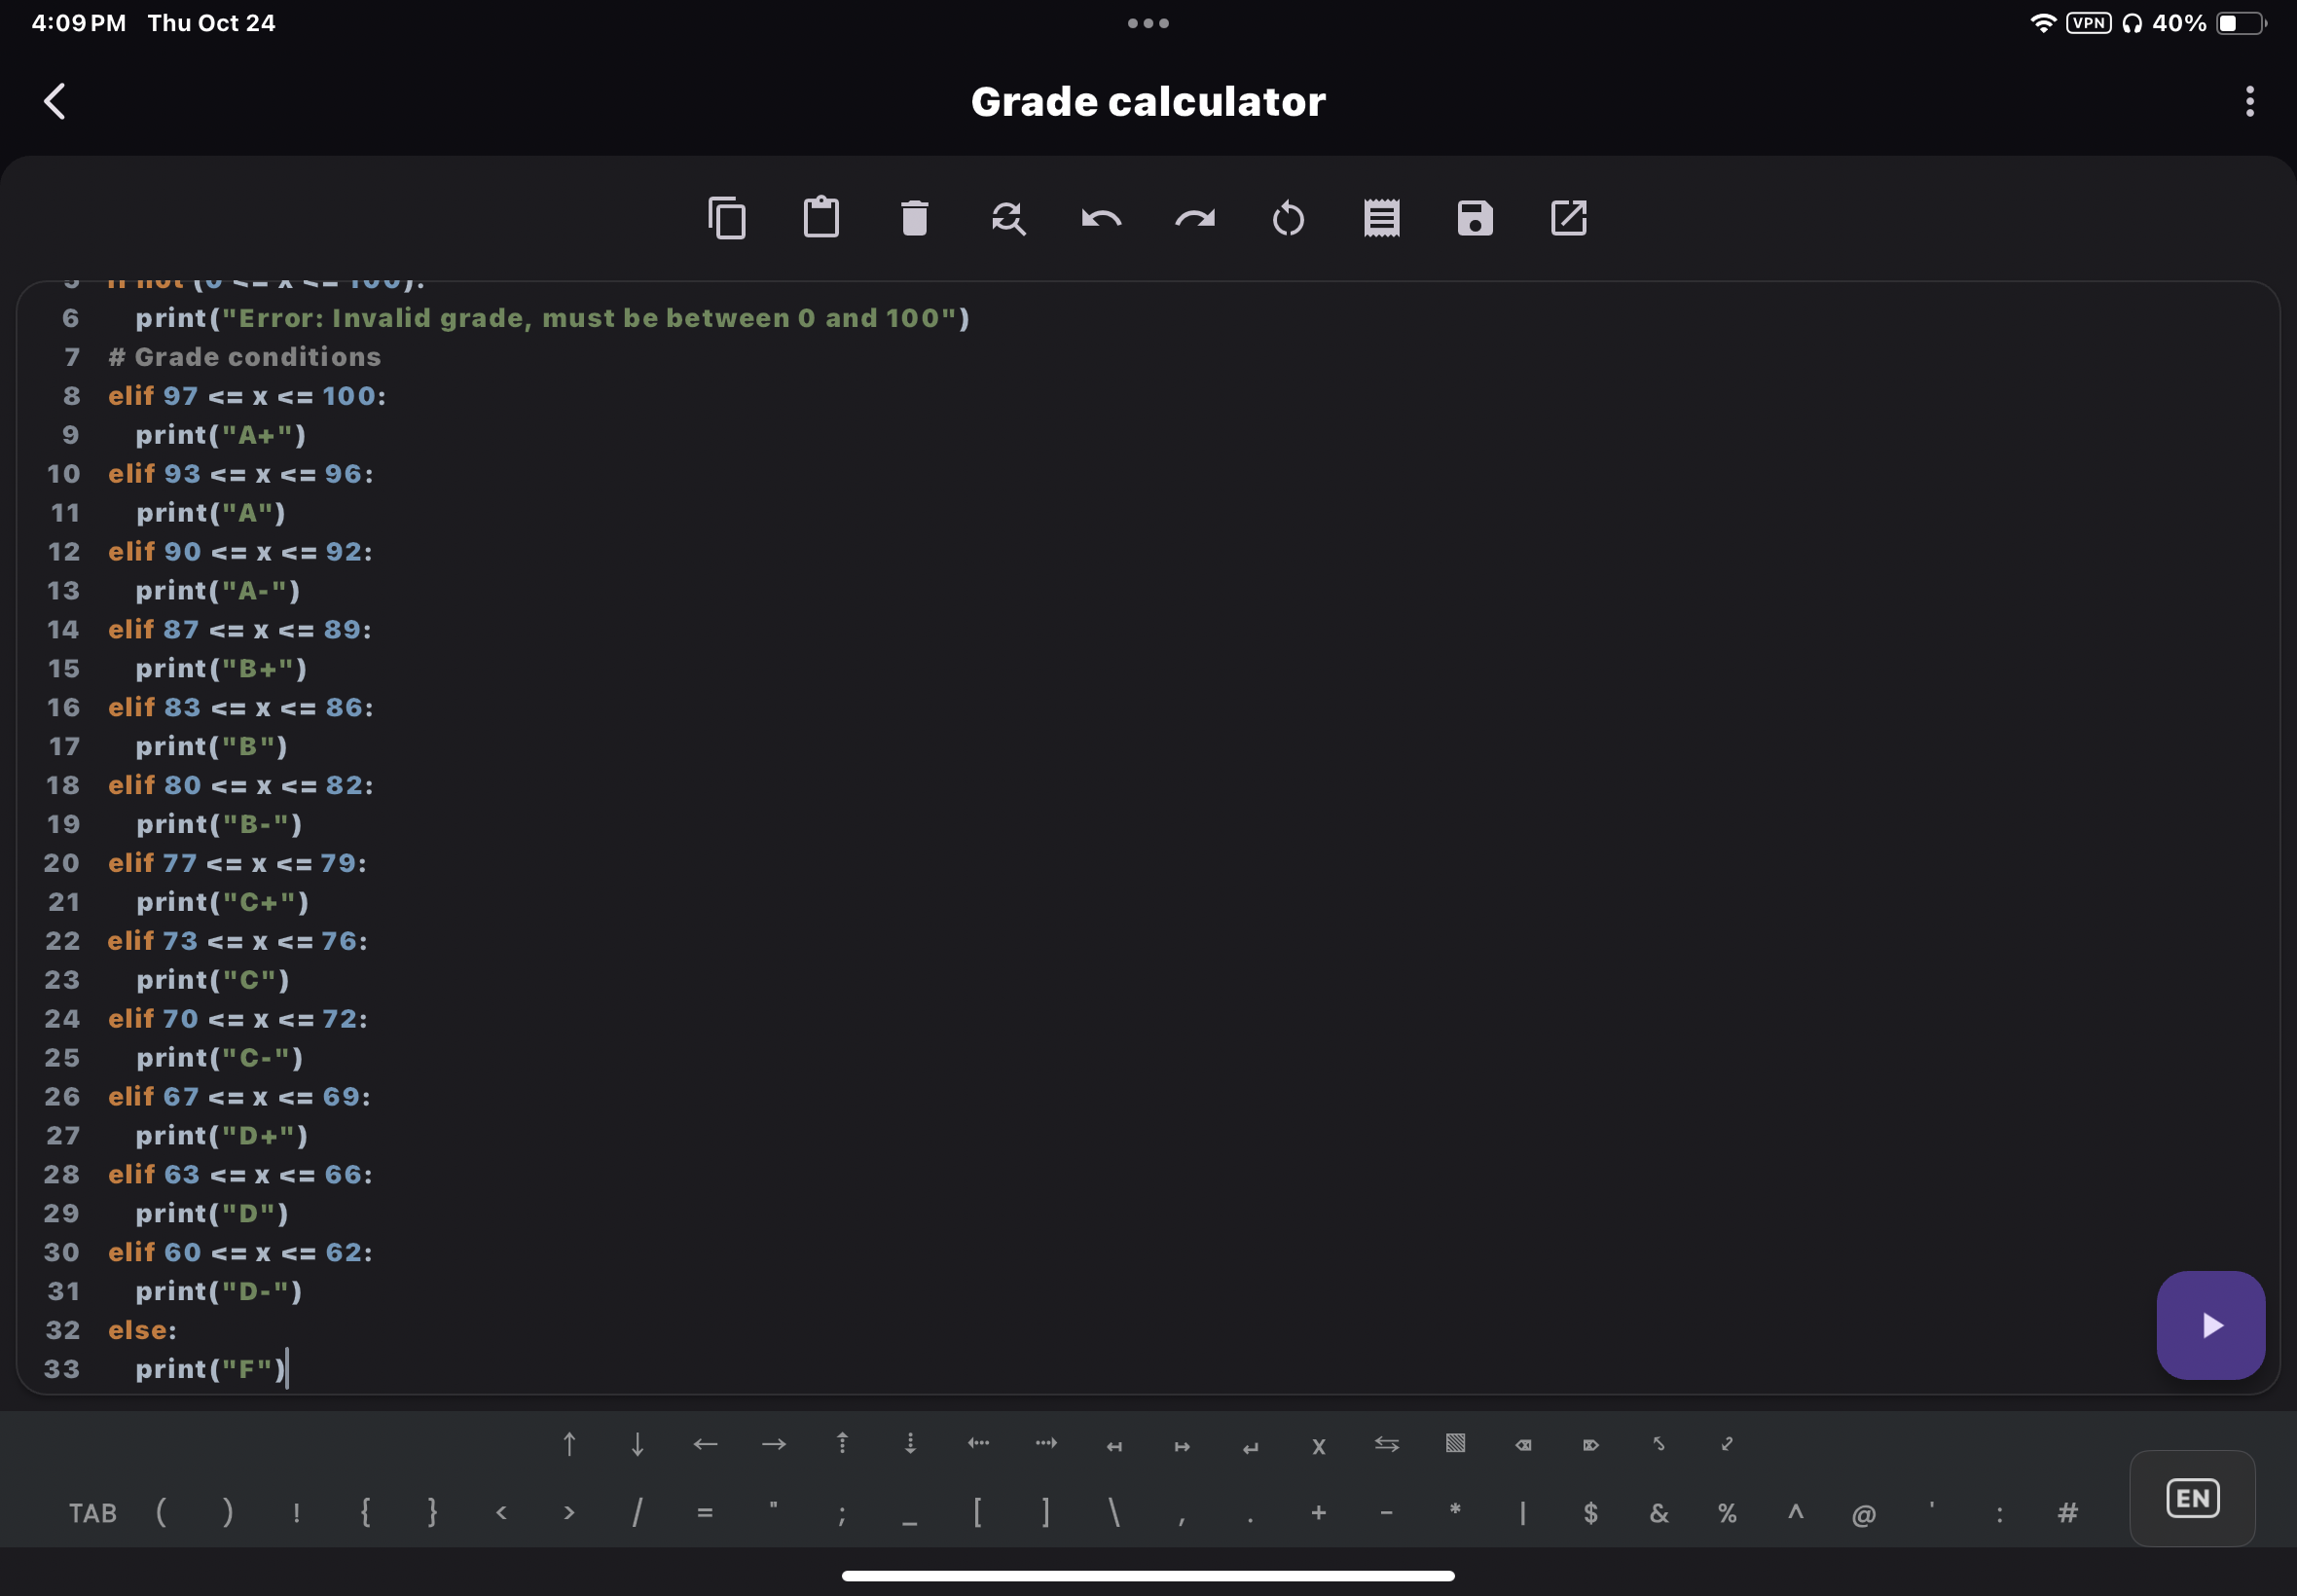Tap the top center three-dot multitasking handle
This screenshot has height=1596, width=2297.
(x=1148, y=23)
